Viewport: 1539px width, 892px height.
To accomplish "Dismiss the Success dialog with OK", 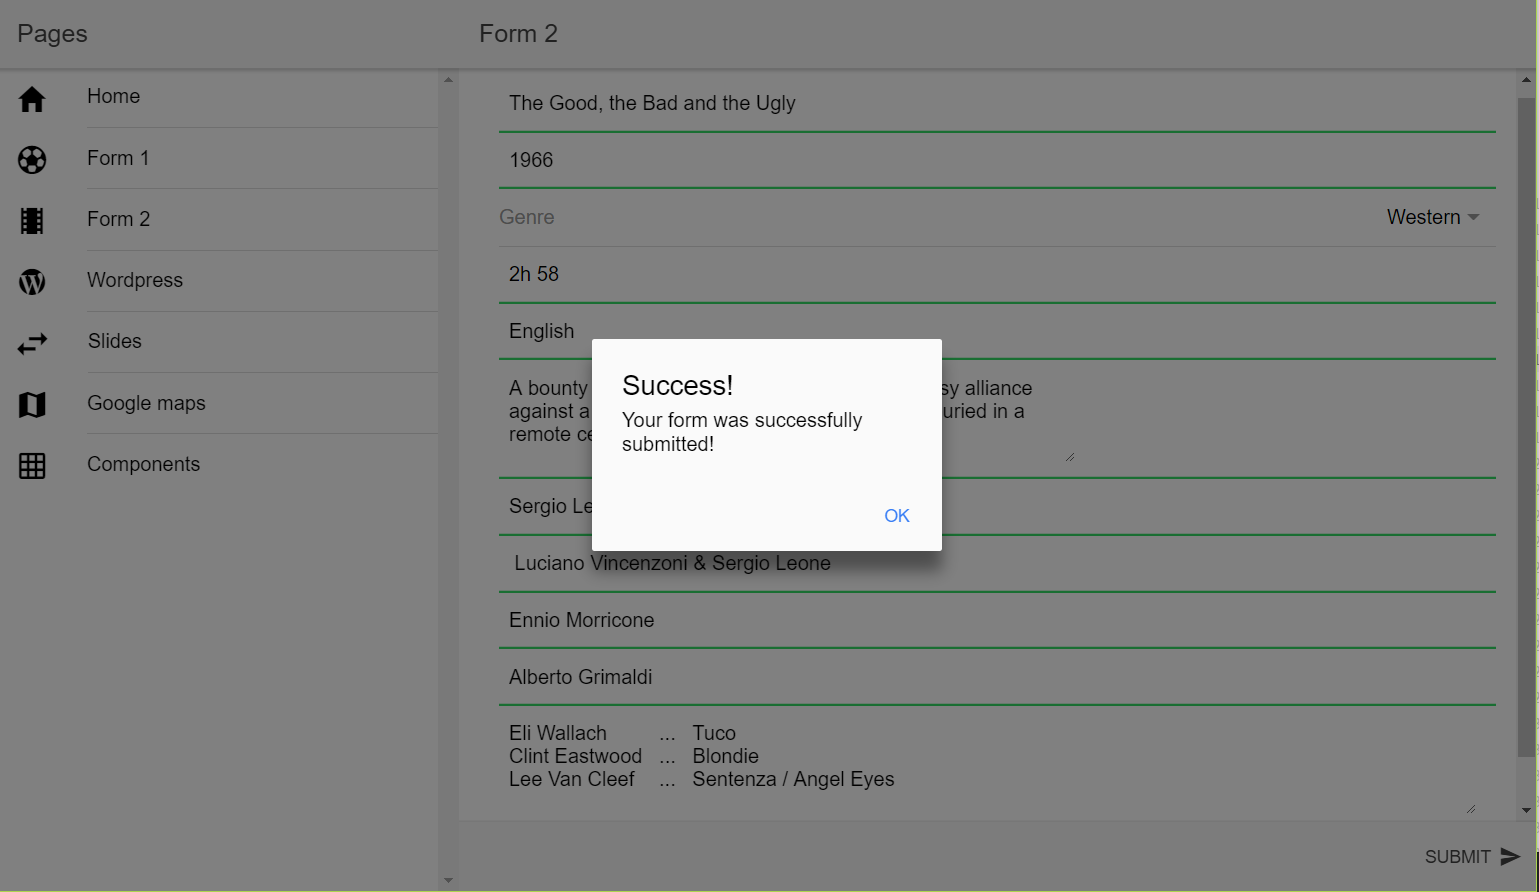I will click(897, 516).
